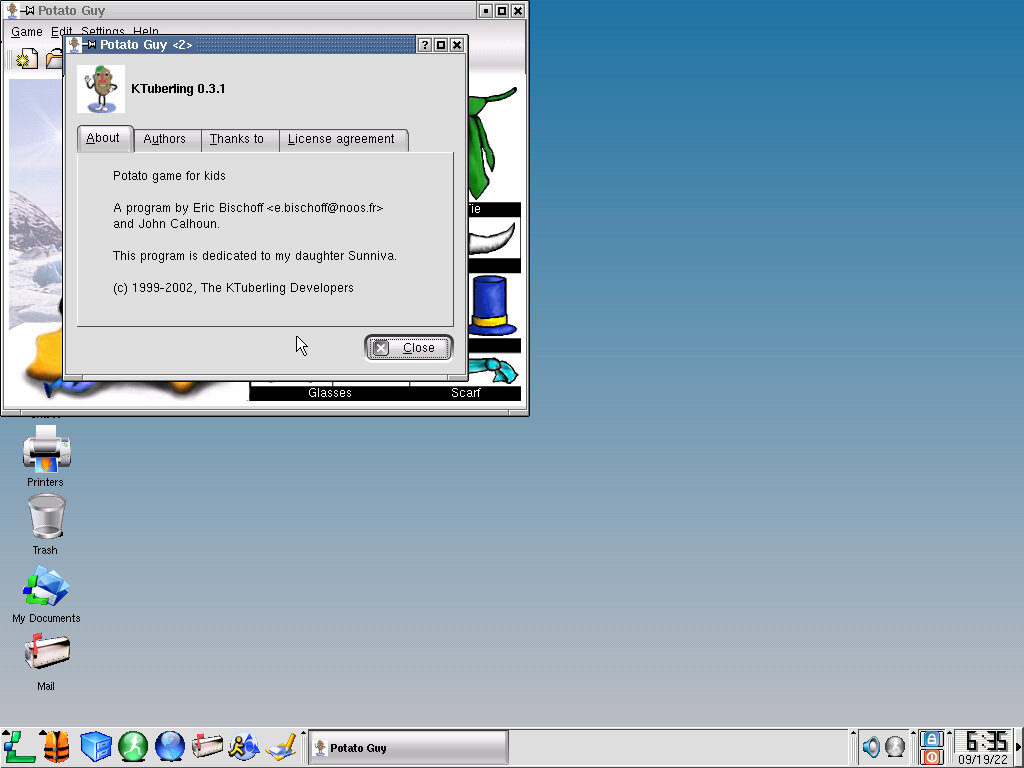Choose the cyan scarf accessory
Screen dimensions: 1024x768
[x=497, y=370]
